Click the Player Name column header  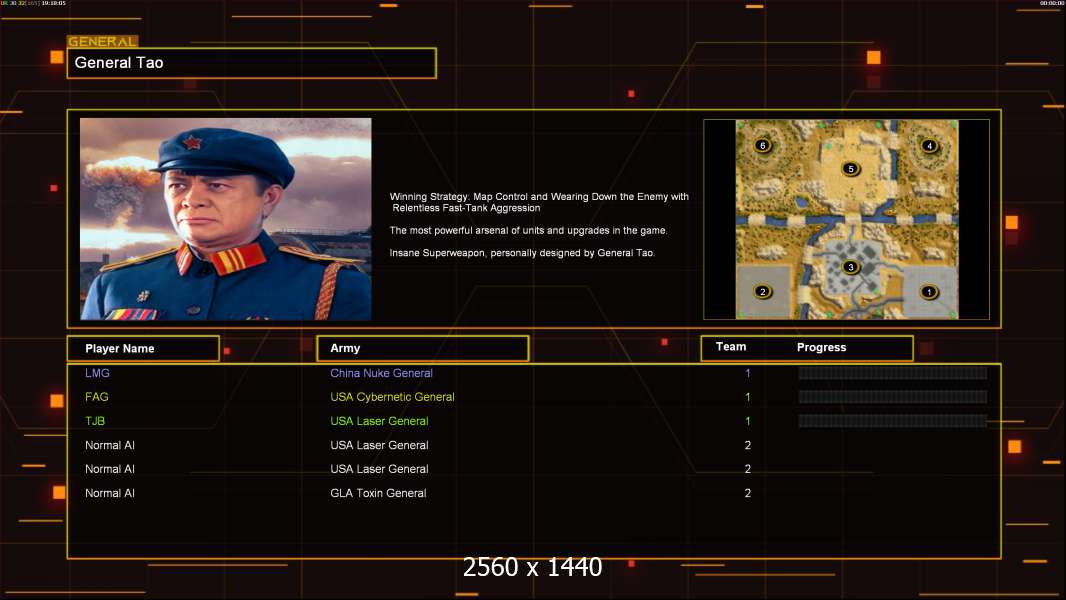[x=143, y=349]
